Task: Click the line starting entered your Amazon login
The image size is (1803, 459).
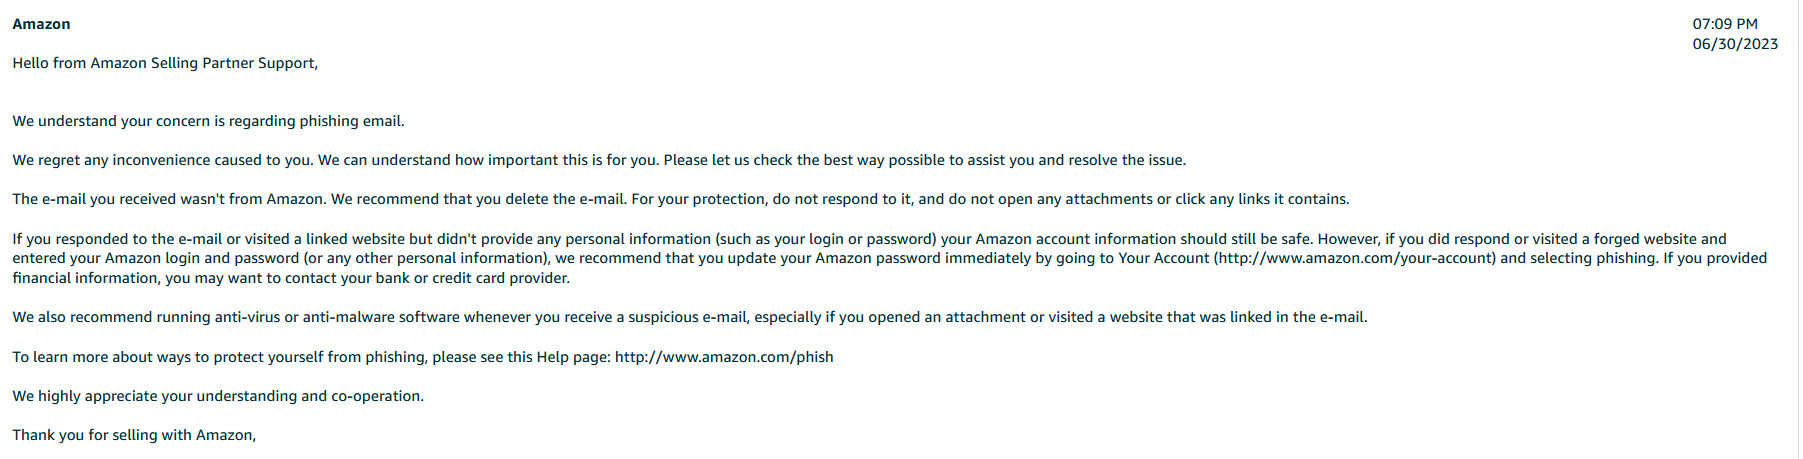Action: [889, 258]
